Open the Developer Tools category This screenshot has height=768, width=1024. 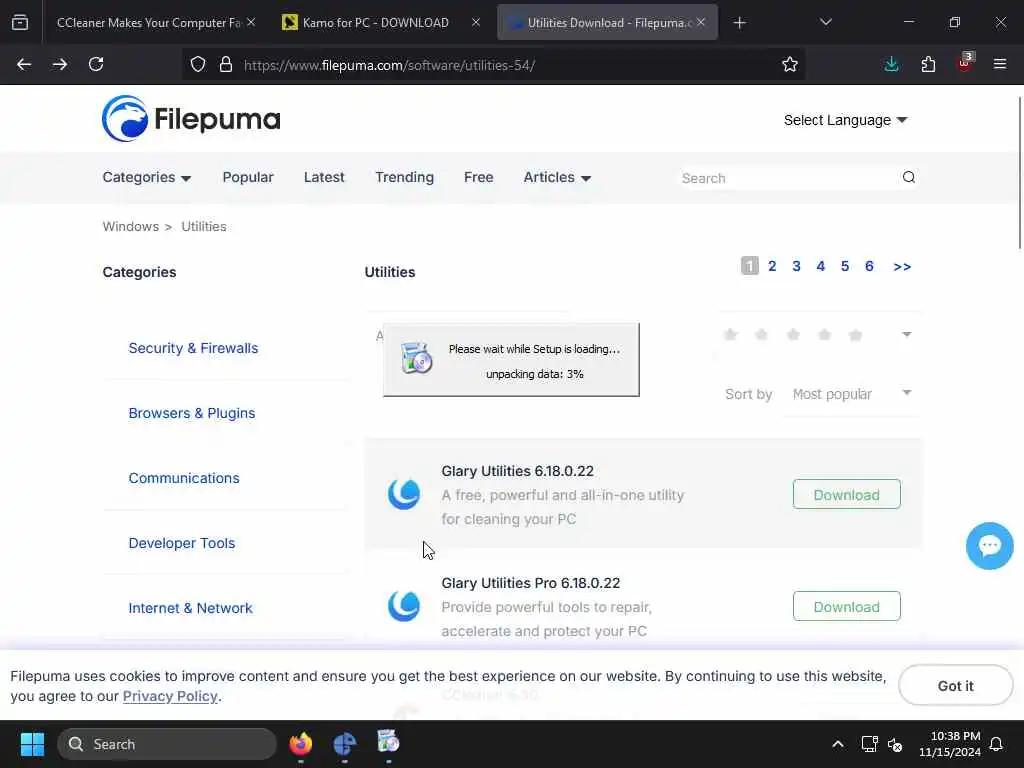pyautogui.click(x=182, y=543)
